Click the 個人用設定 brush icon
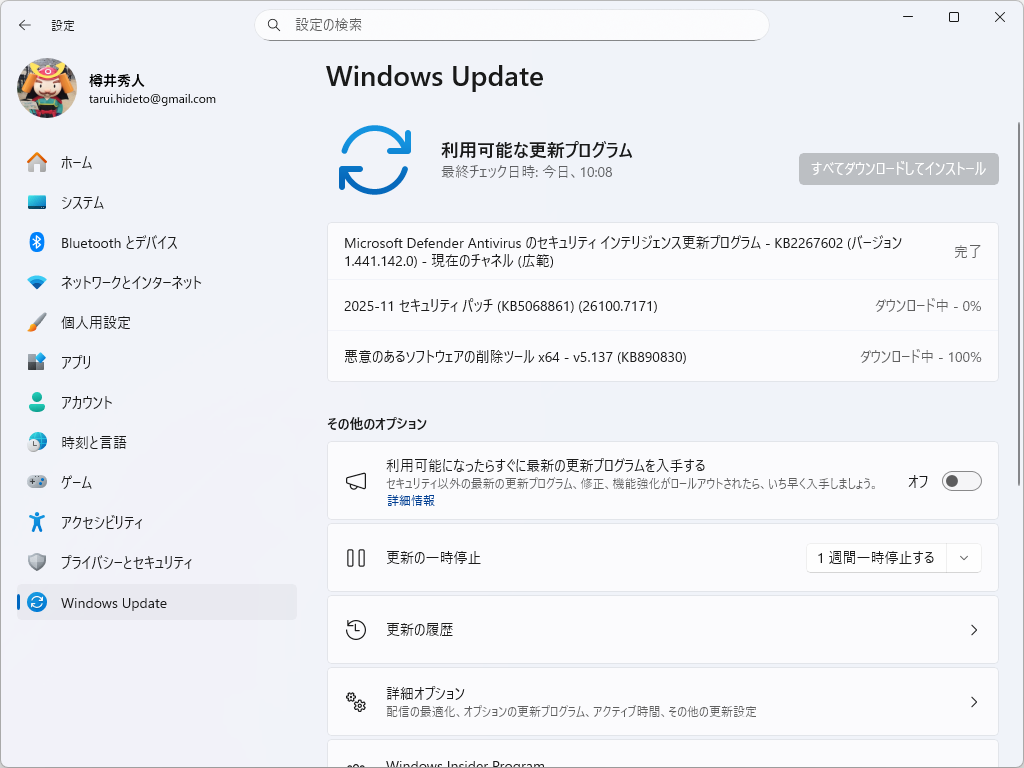Viewport: 1024px width, 768px height. pos(36,323)
